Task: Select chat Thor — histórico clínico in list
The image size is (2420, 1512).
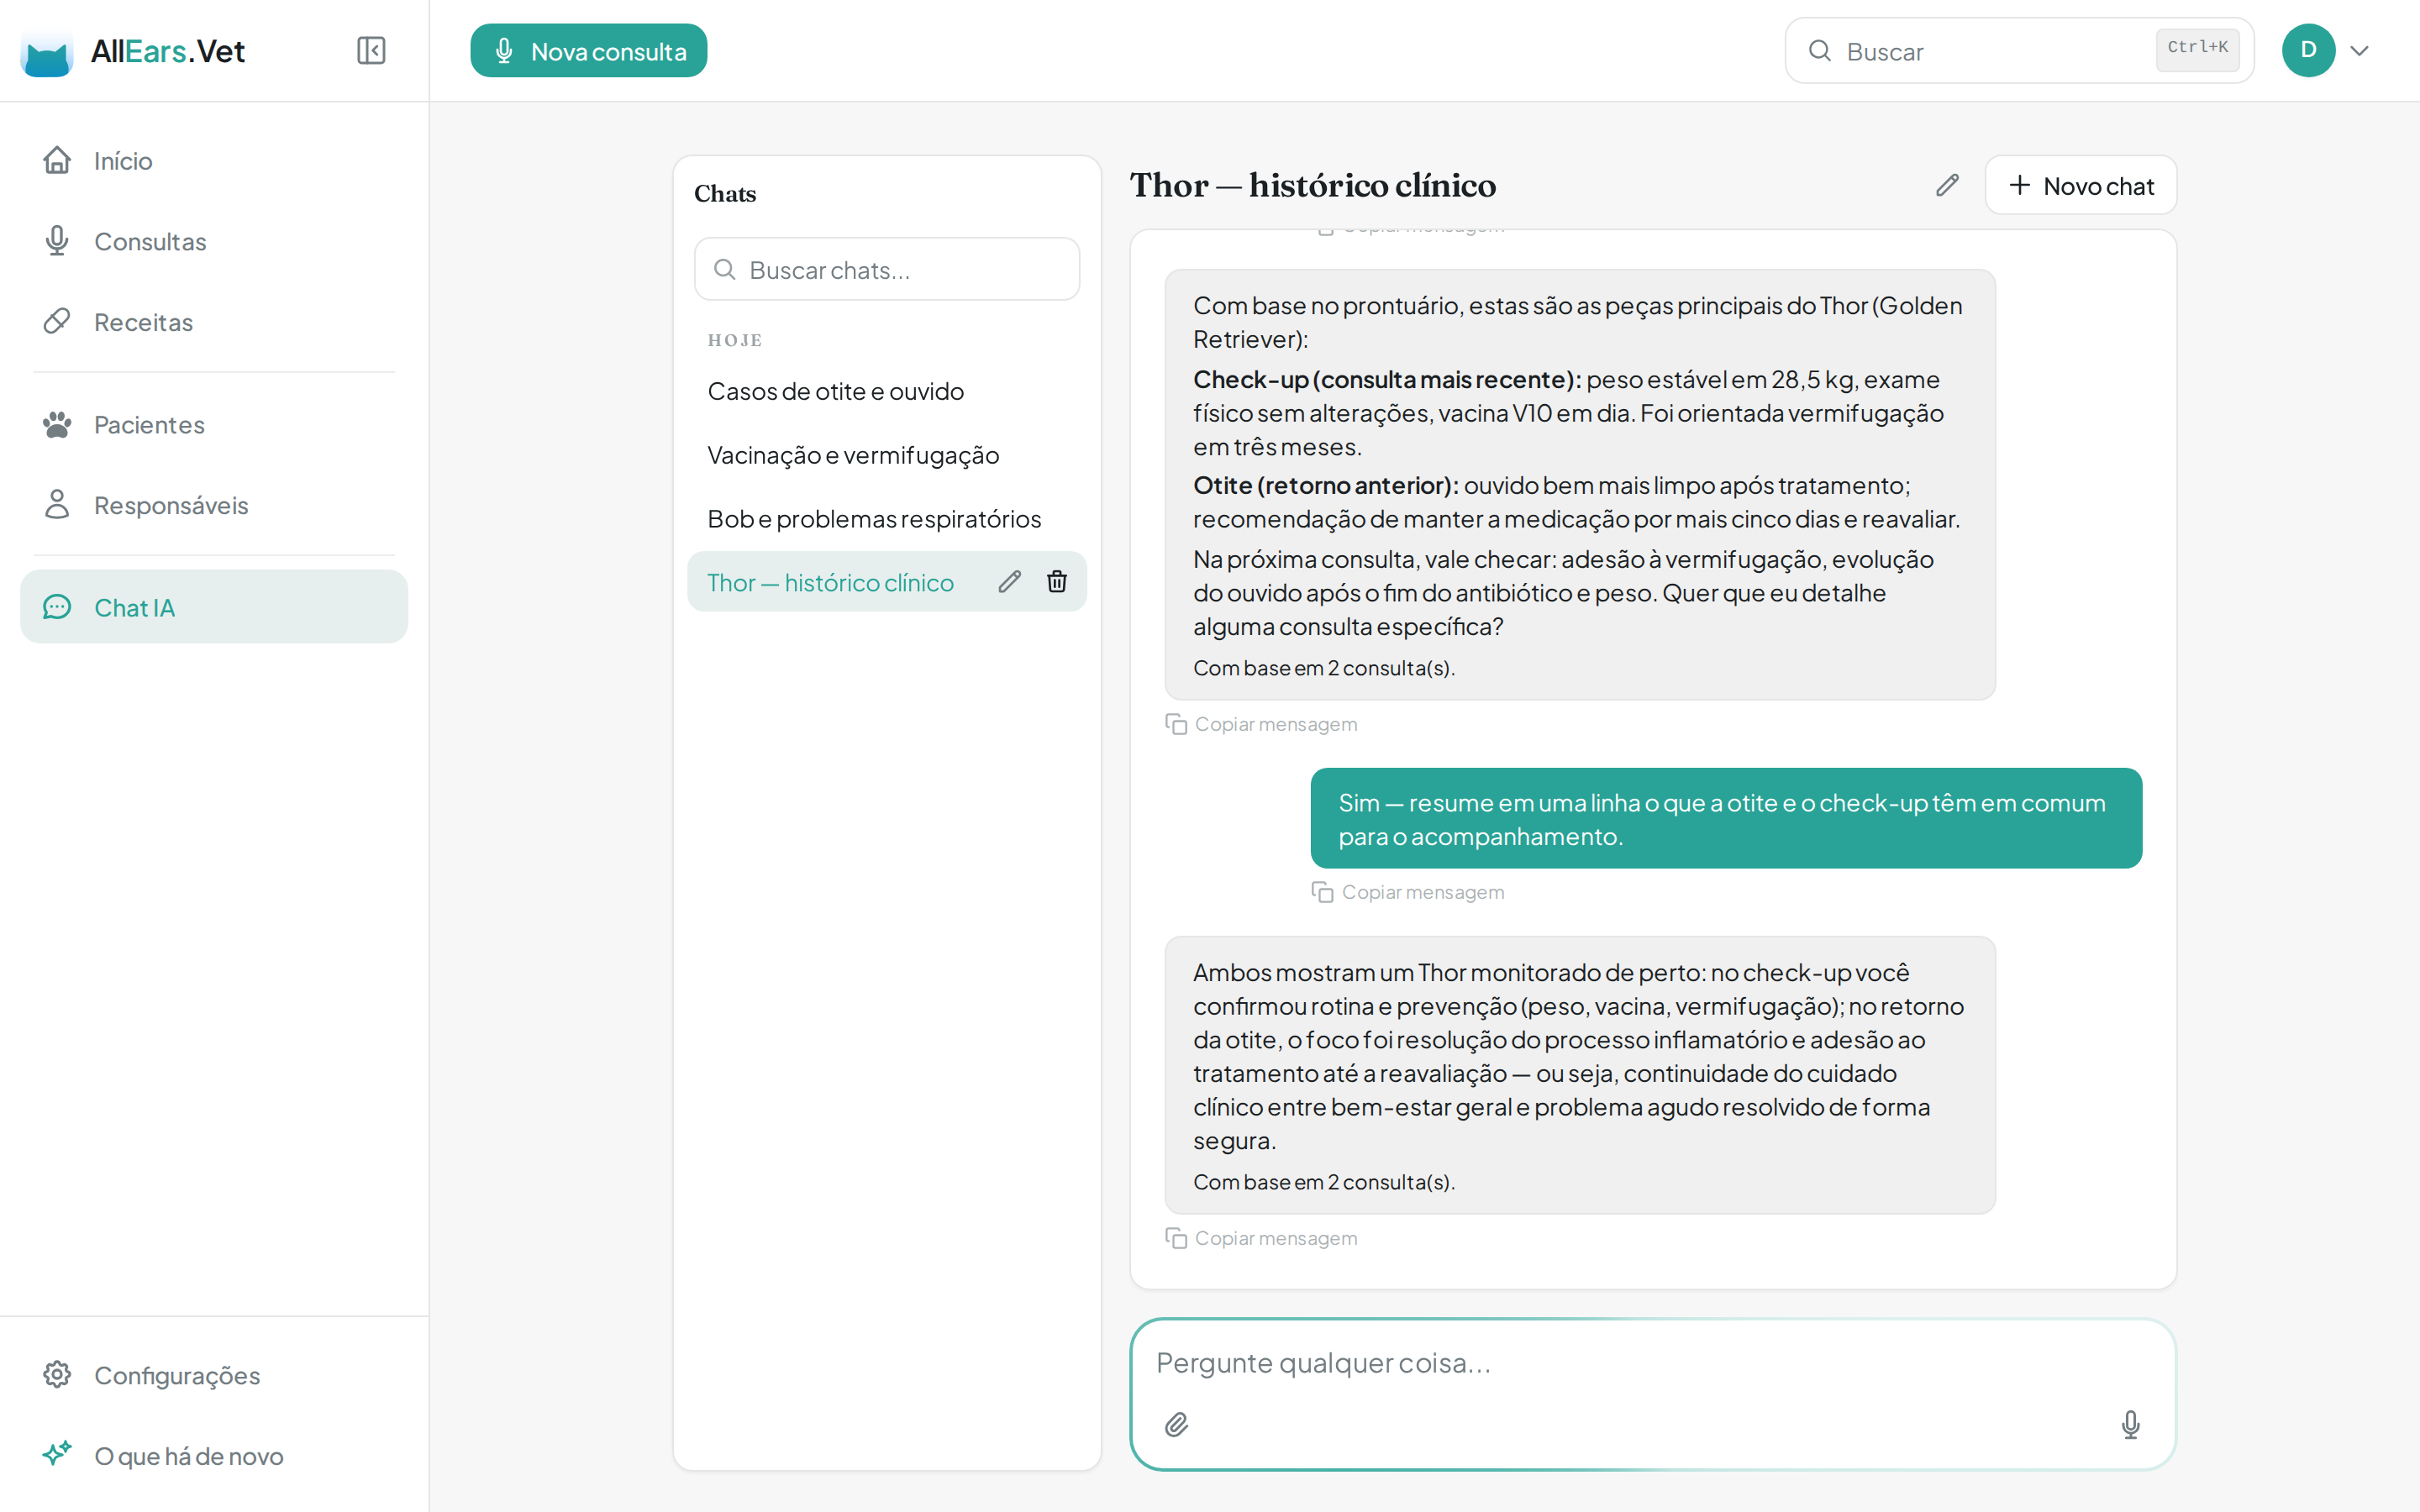Action: click(831, 582)
